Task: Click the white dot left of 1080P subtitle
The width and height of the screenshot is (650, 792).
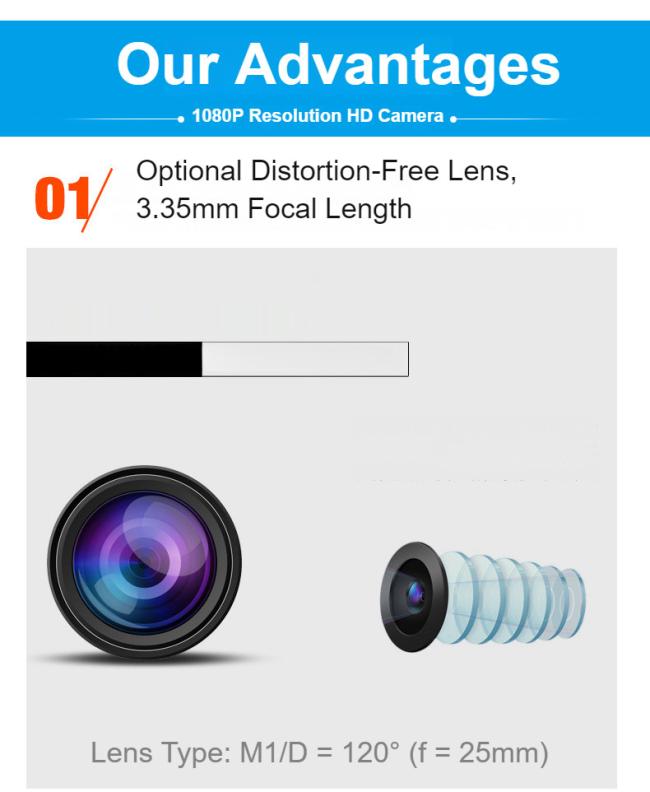Action: (x=181, y=119)
